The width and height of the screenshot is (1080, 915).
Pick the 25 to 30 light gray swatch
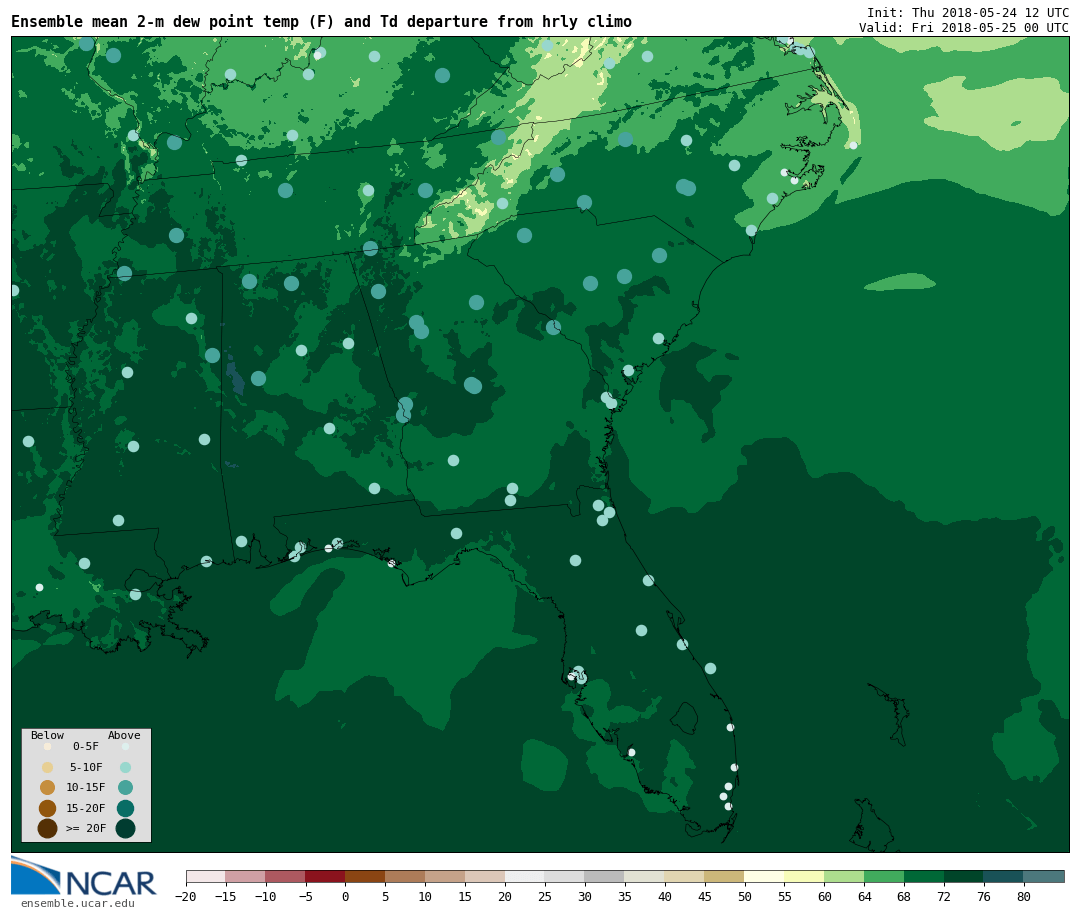tap(565, 876)
